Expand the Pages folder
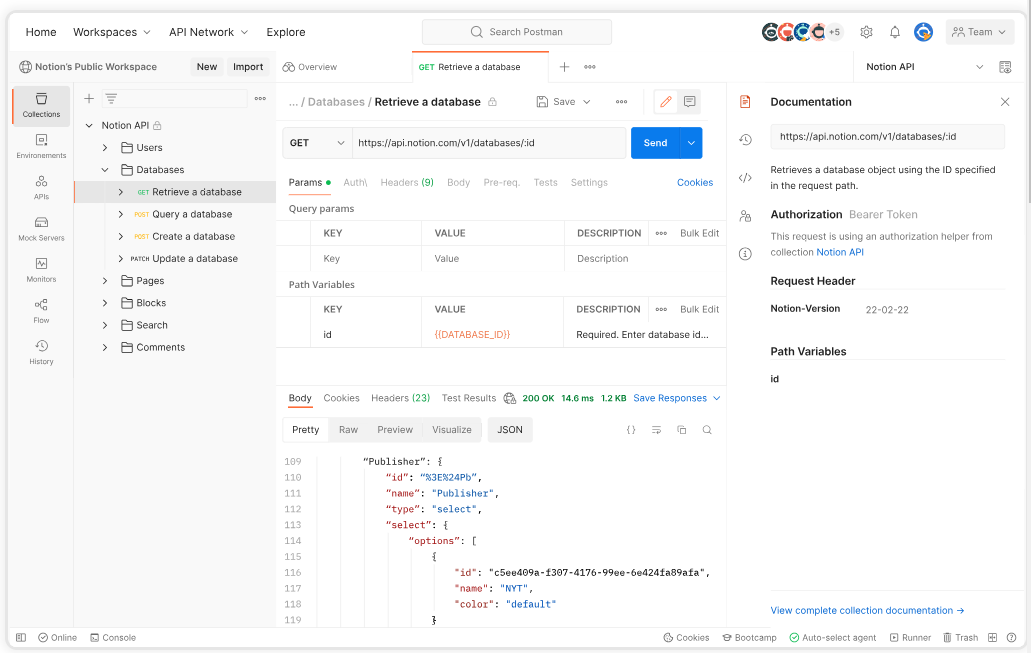Image resolution: width=1031 pixels, height=653 pixels. pyautogui.click(x=105, y=281)
